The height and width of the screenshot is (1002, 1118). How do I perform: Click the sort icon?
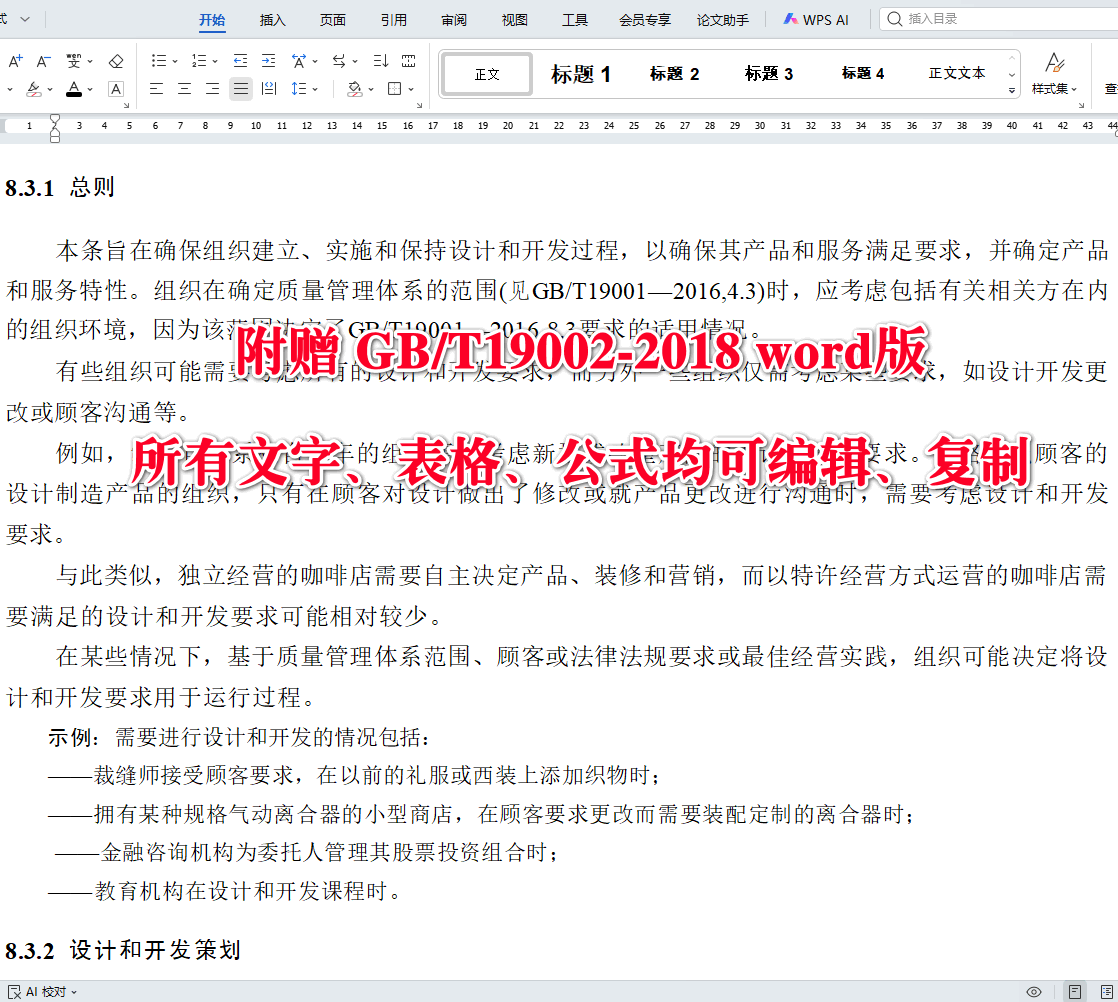pyautogui.click(x=381, y=61)
